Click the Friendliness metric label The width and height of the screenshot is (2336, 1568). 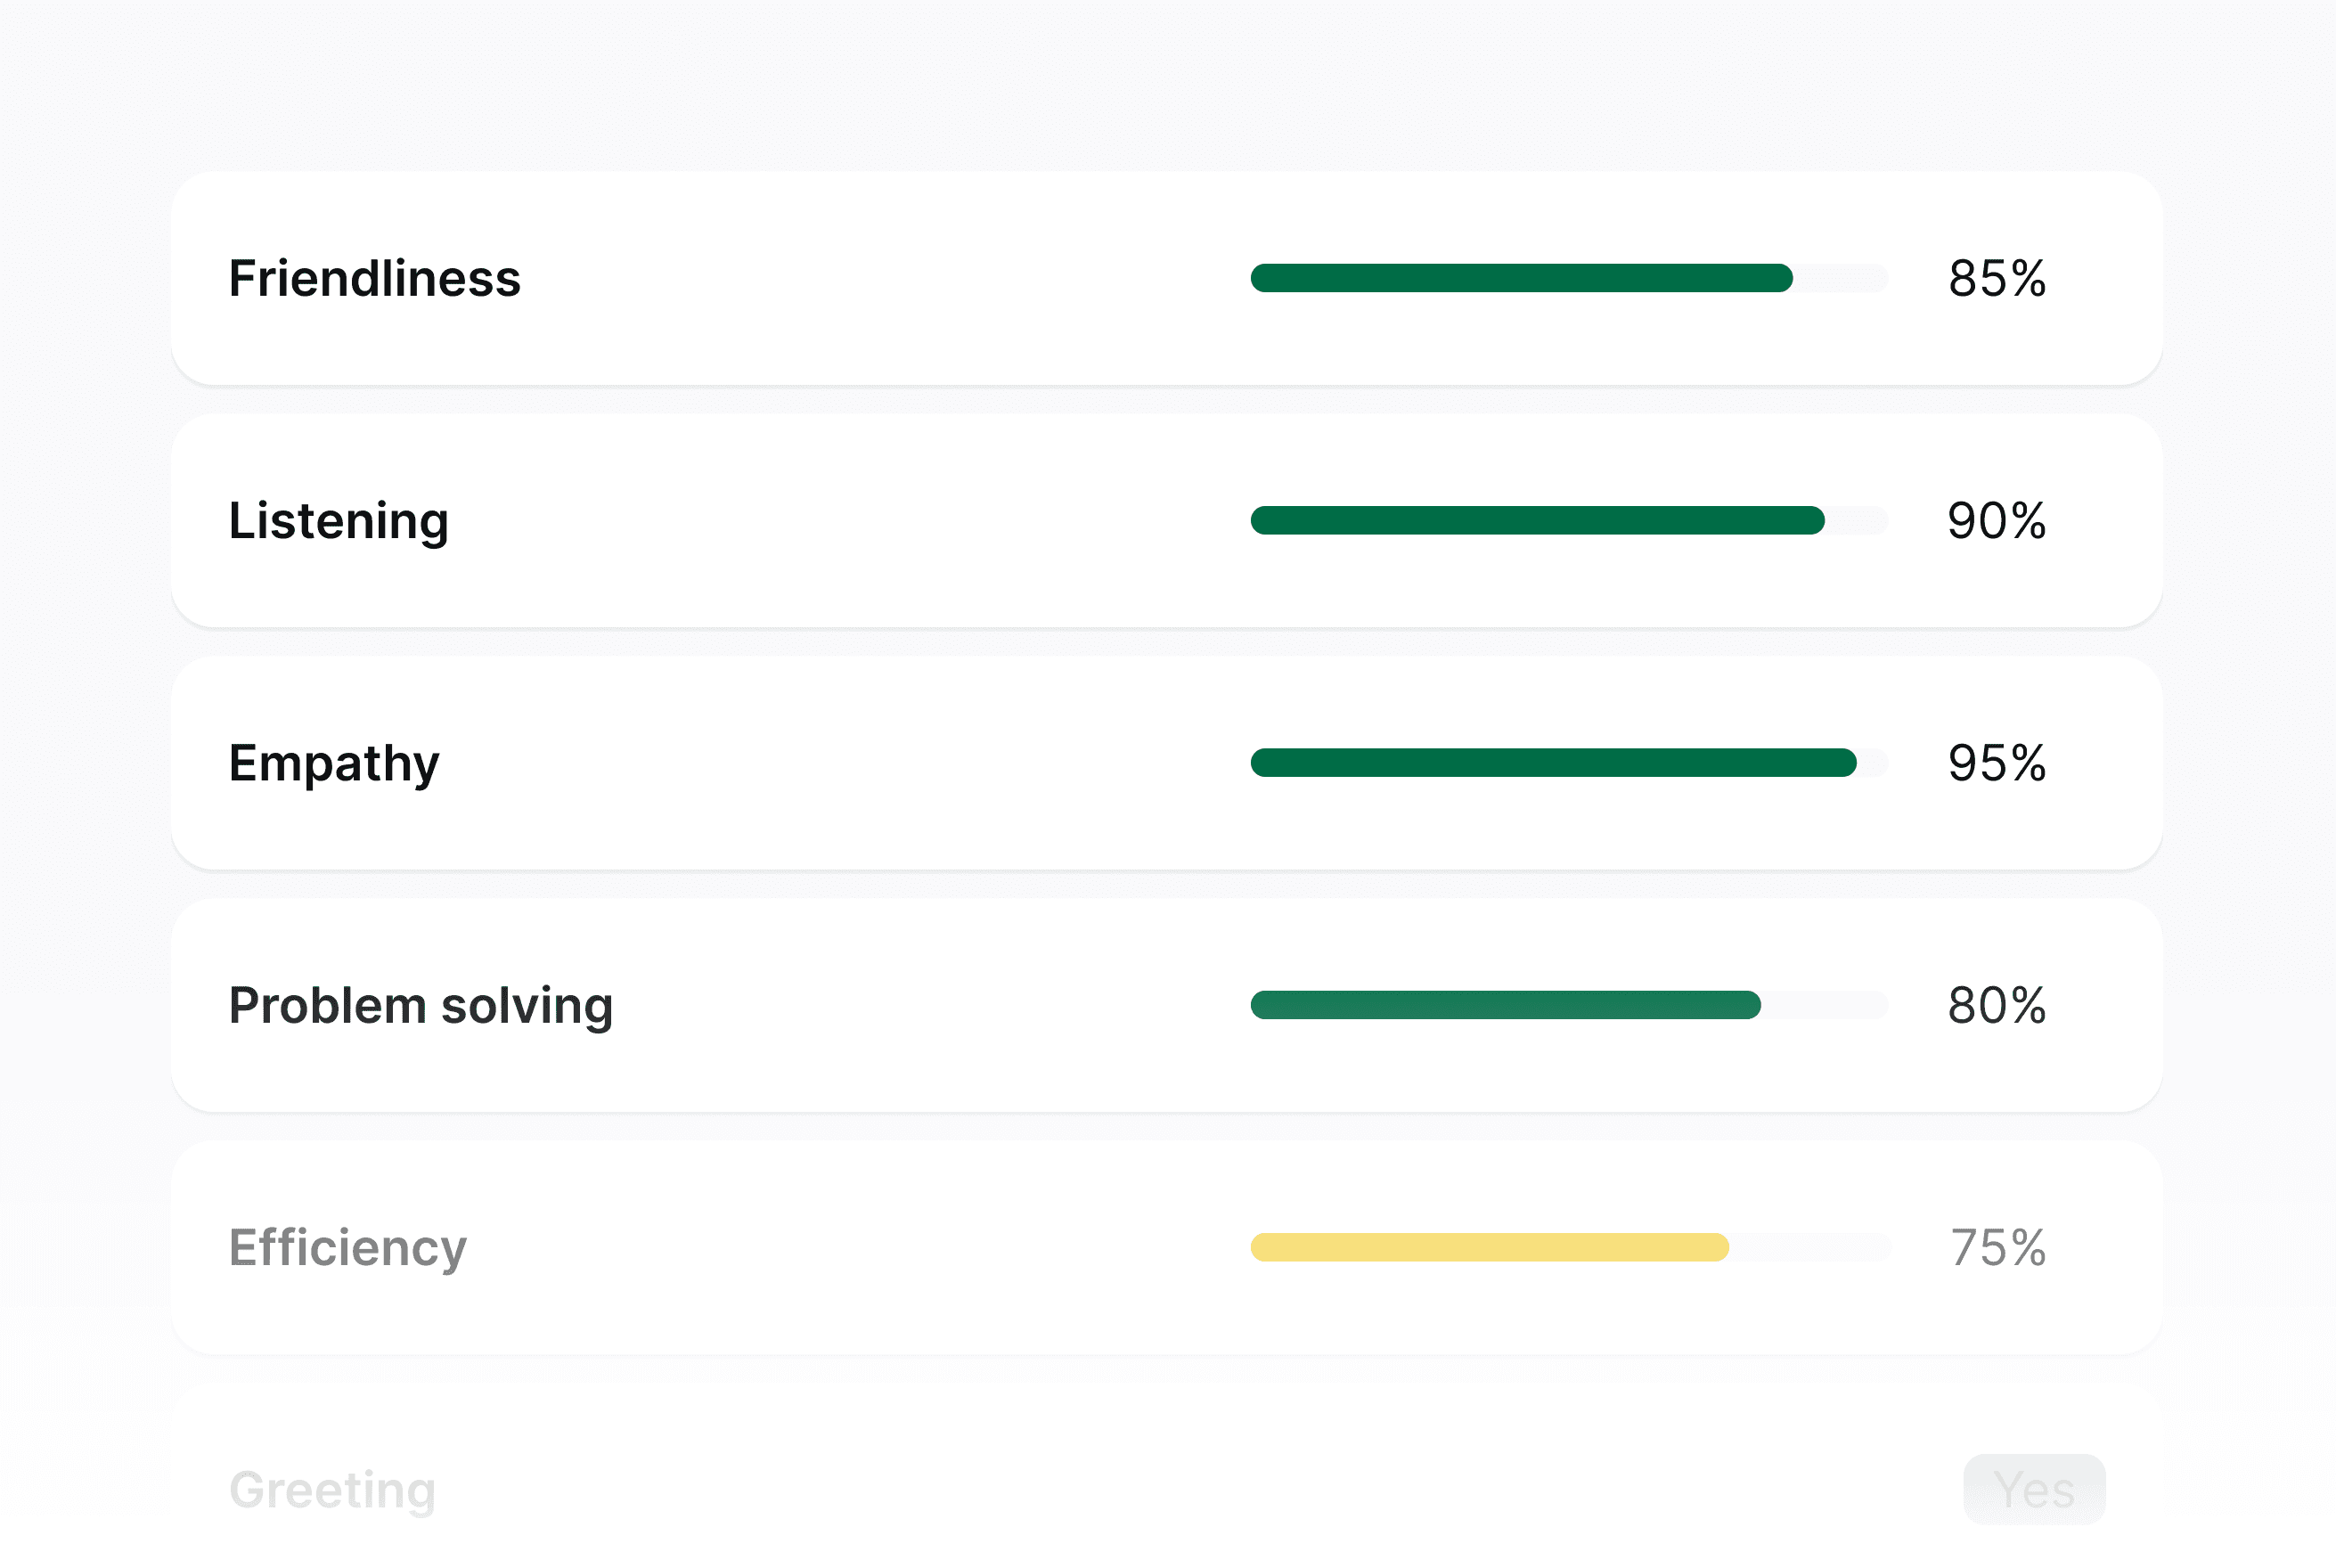tap(374, 278)
